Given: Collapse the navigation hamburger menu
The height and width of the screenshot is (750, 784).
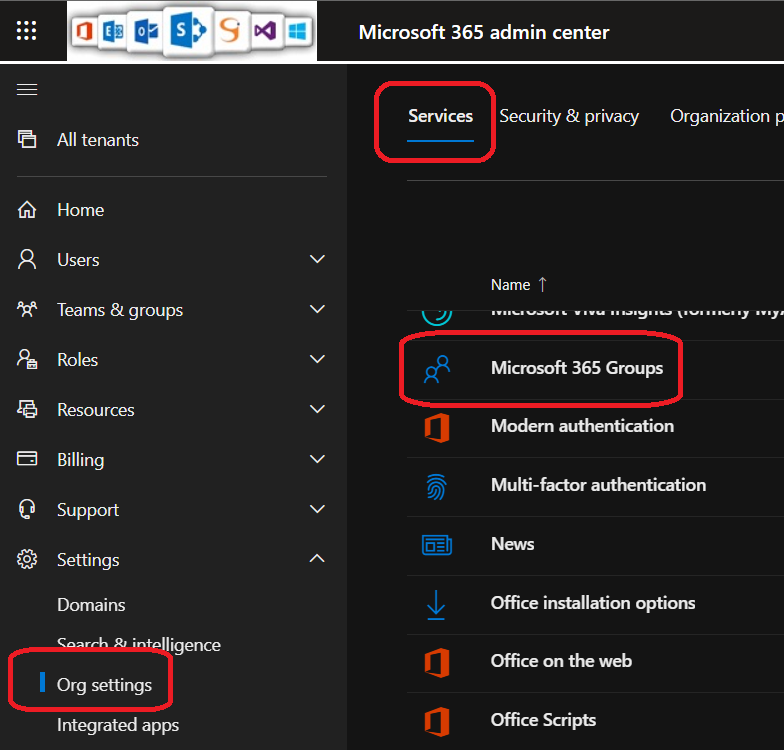Looking at the screenshot, I should 27,90.
